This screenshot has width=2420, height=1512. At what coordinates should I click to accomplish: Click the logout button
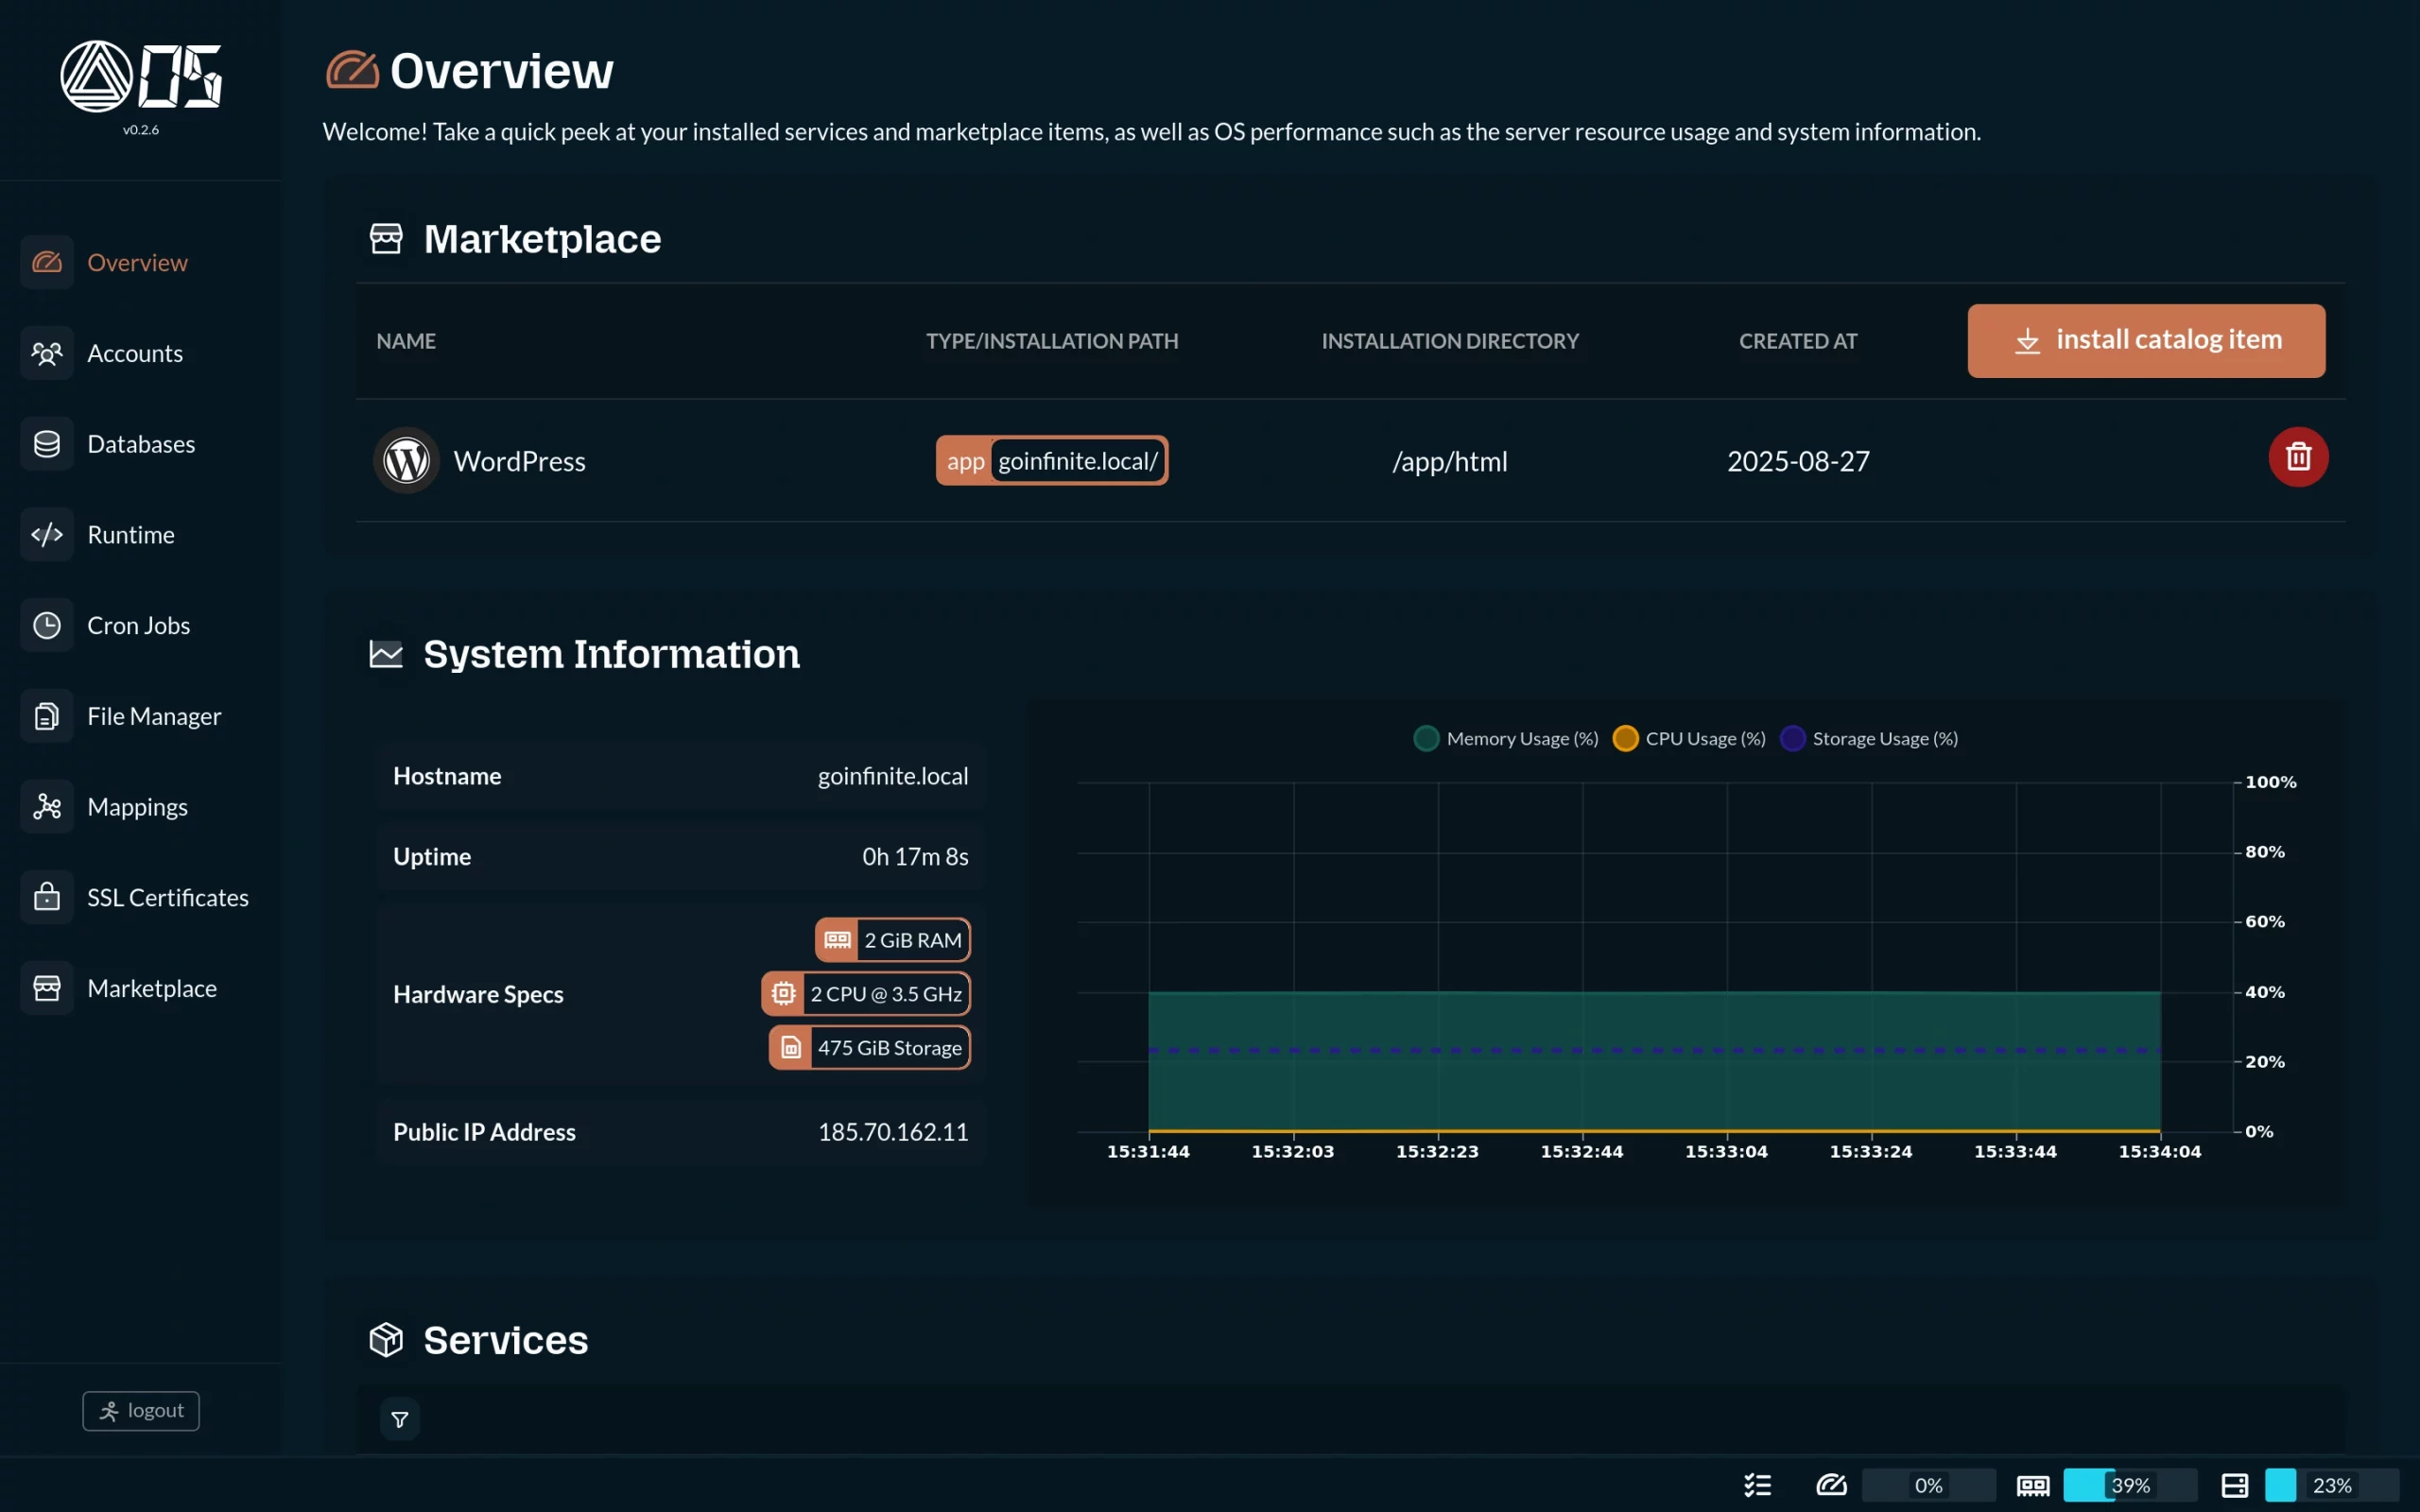pos(141,1410)
